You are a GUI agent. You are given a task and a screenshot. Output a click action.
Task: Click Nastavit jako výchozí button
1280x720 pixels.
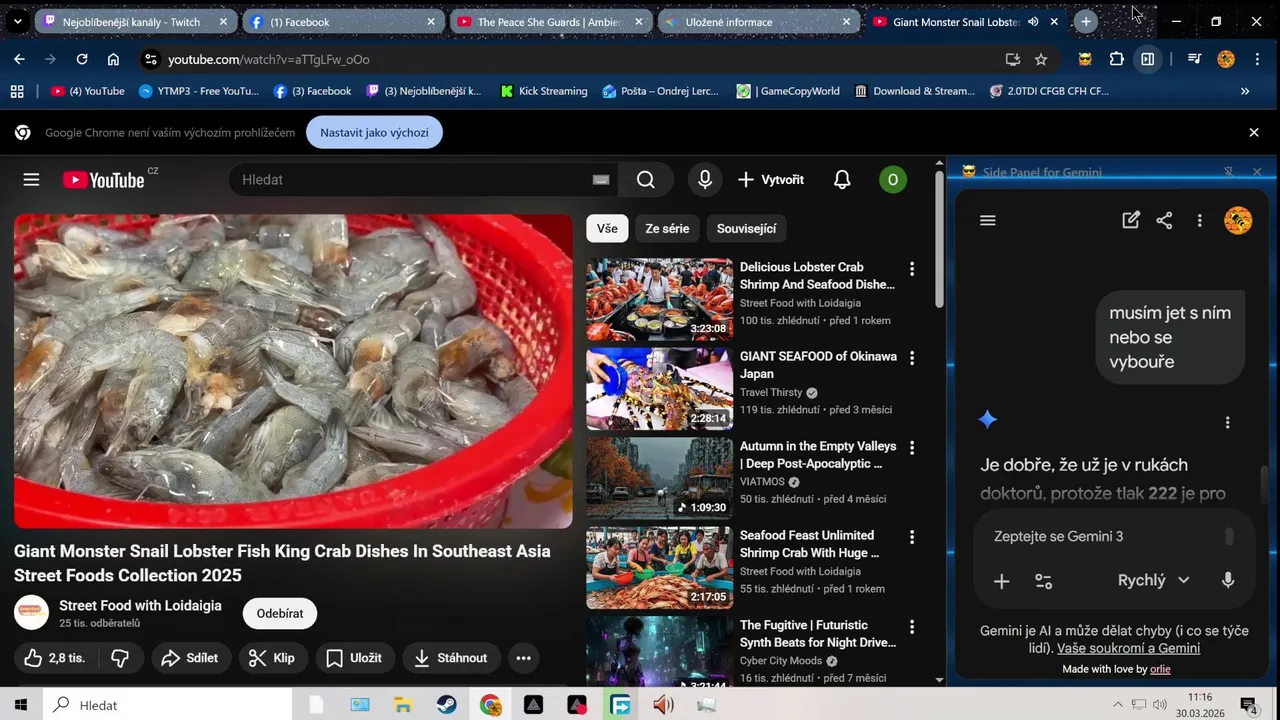click(375, 133)
